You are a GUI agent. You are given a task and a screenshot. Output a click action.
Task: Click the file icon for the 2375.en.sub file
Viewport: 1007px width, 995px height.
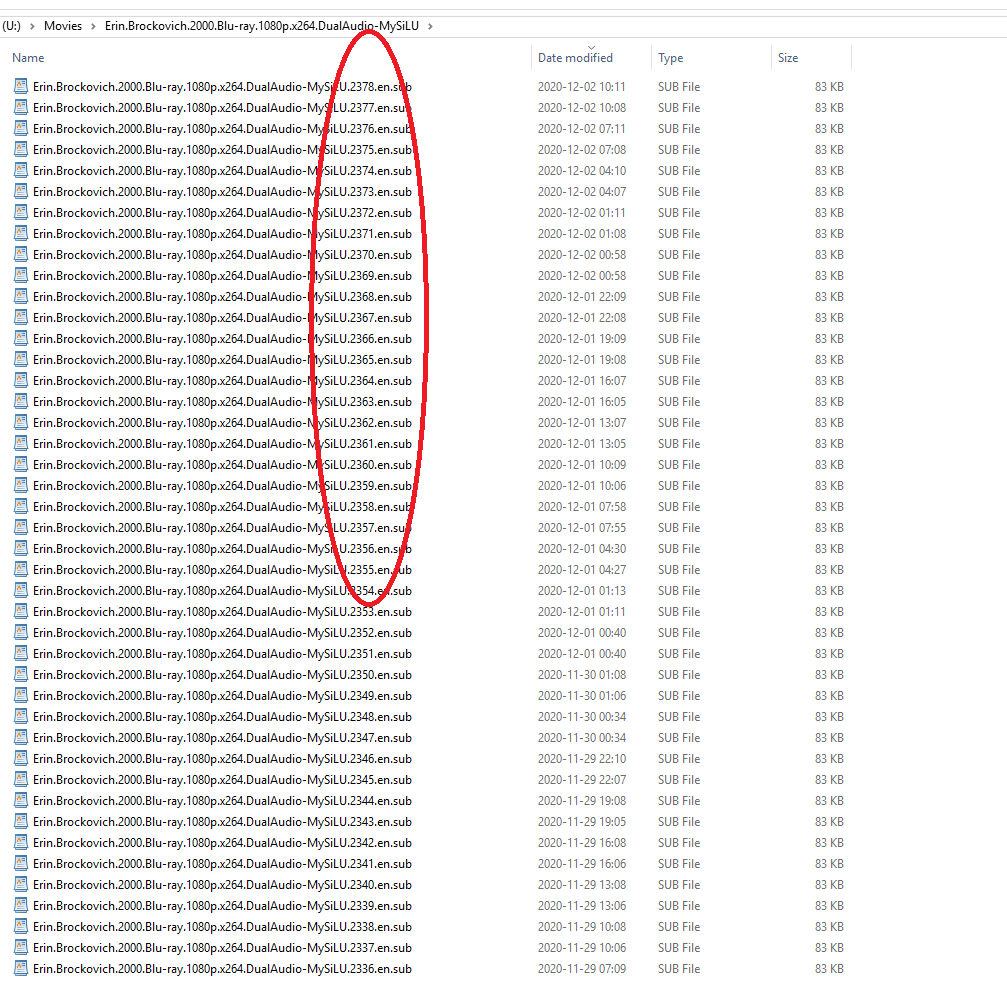(21, 149)
